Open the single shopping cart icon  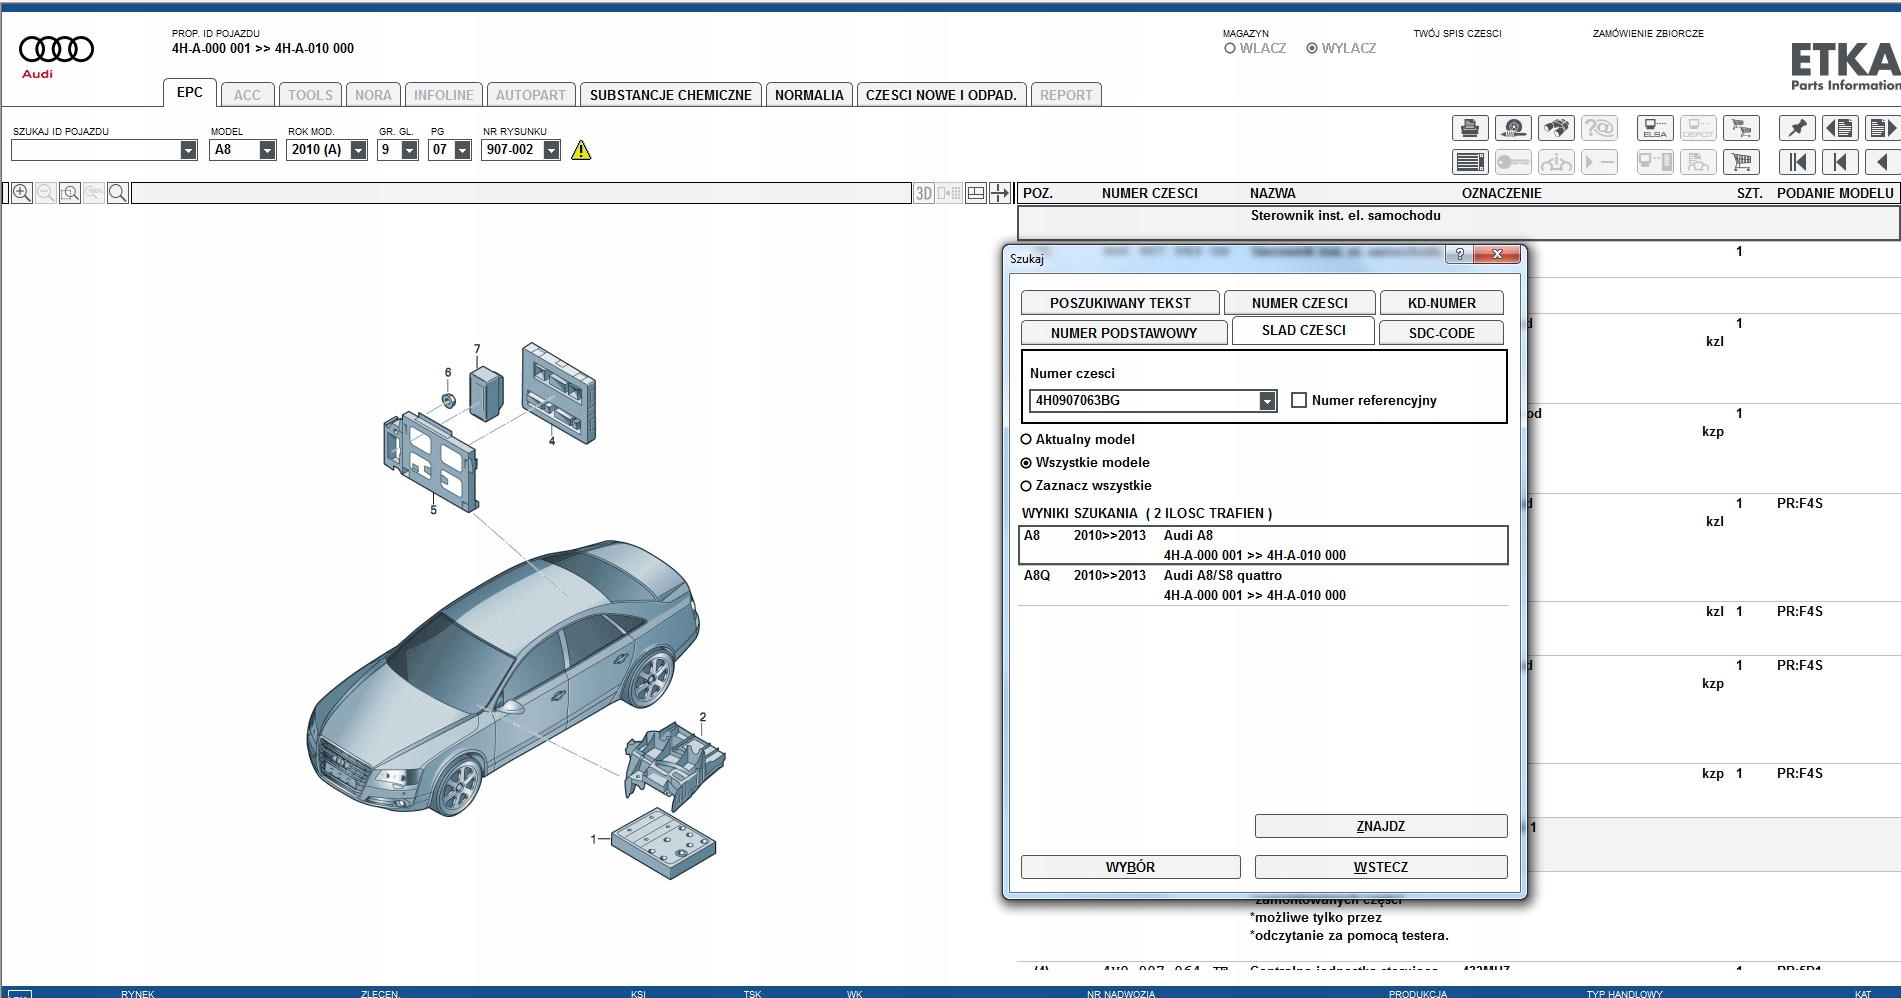(1741, 162)
